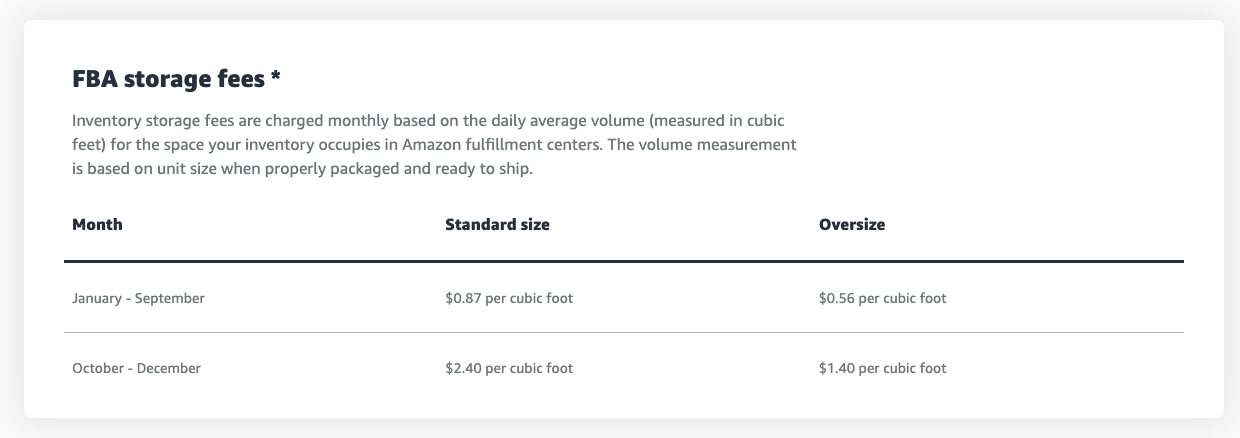The image size is (1240, 438).
Task: Click the FBA storage fees heading
Action: coord(176,78)
